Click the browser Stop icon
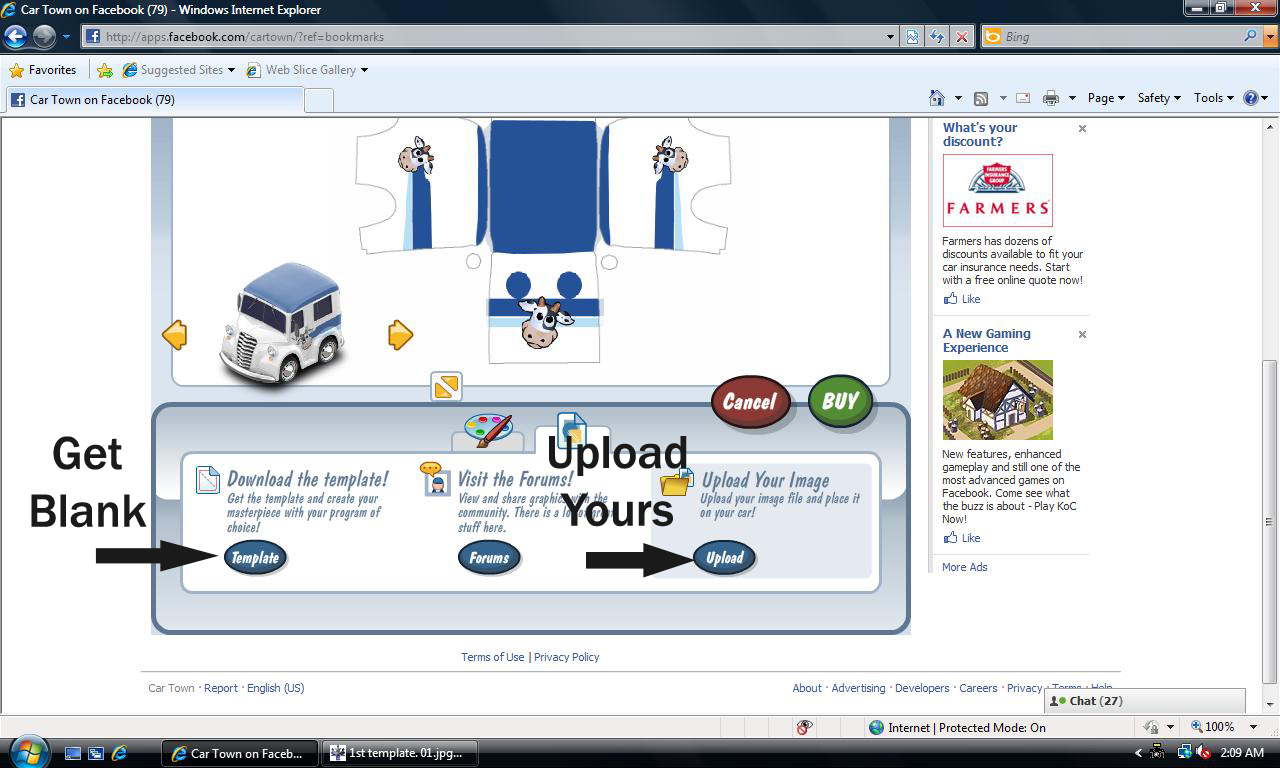Screen dimensions: 1280x768 pyautogui.click(x=961, y=37)
